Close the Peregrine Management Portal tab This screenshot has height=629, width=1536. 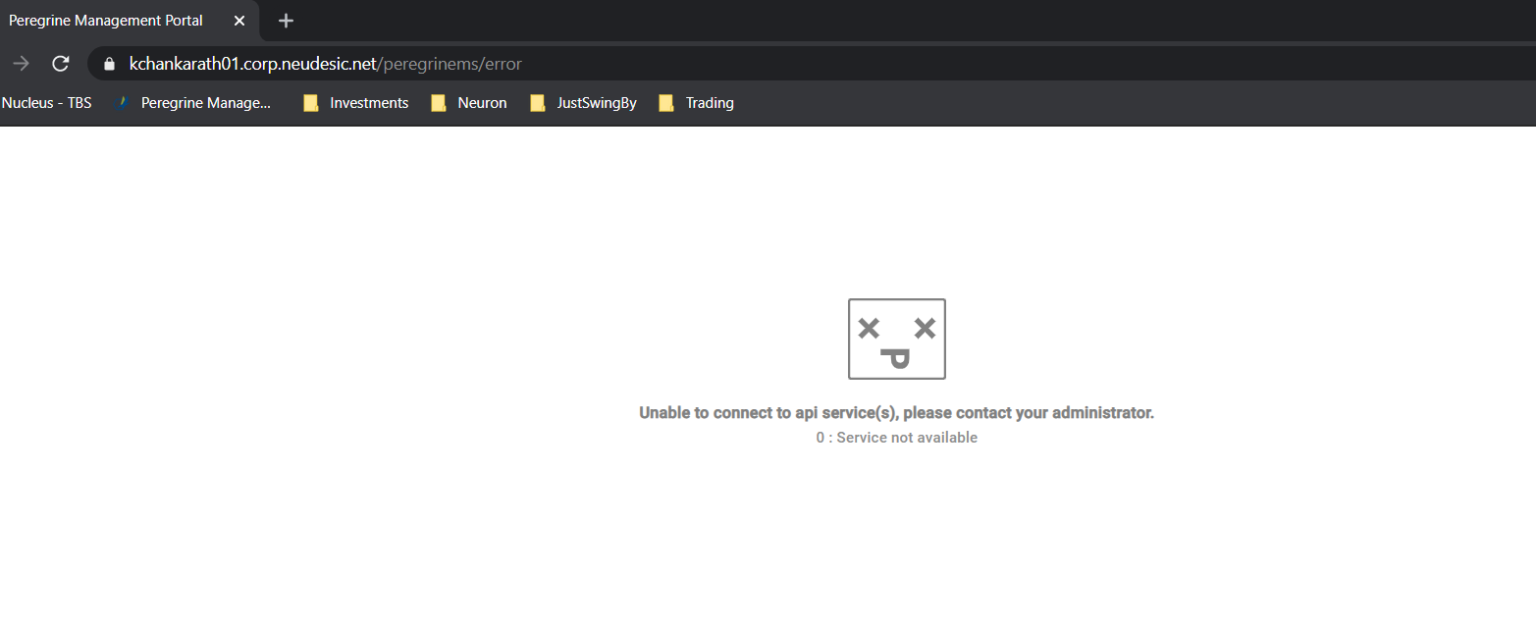coord(239,20)
